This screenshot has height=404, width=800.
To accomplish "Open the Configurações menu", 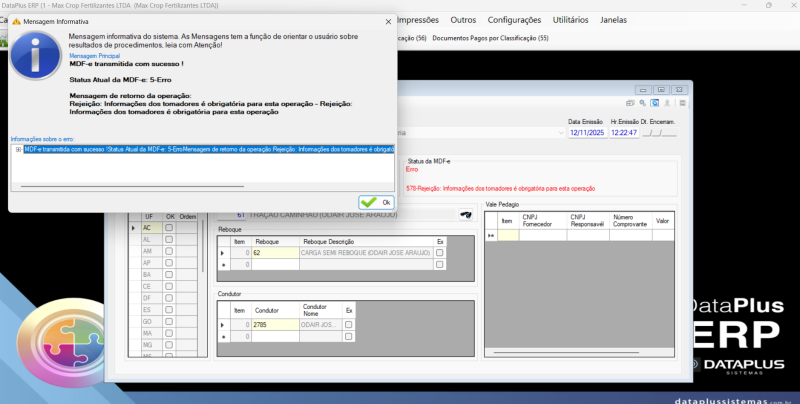I will 514,20.
